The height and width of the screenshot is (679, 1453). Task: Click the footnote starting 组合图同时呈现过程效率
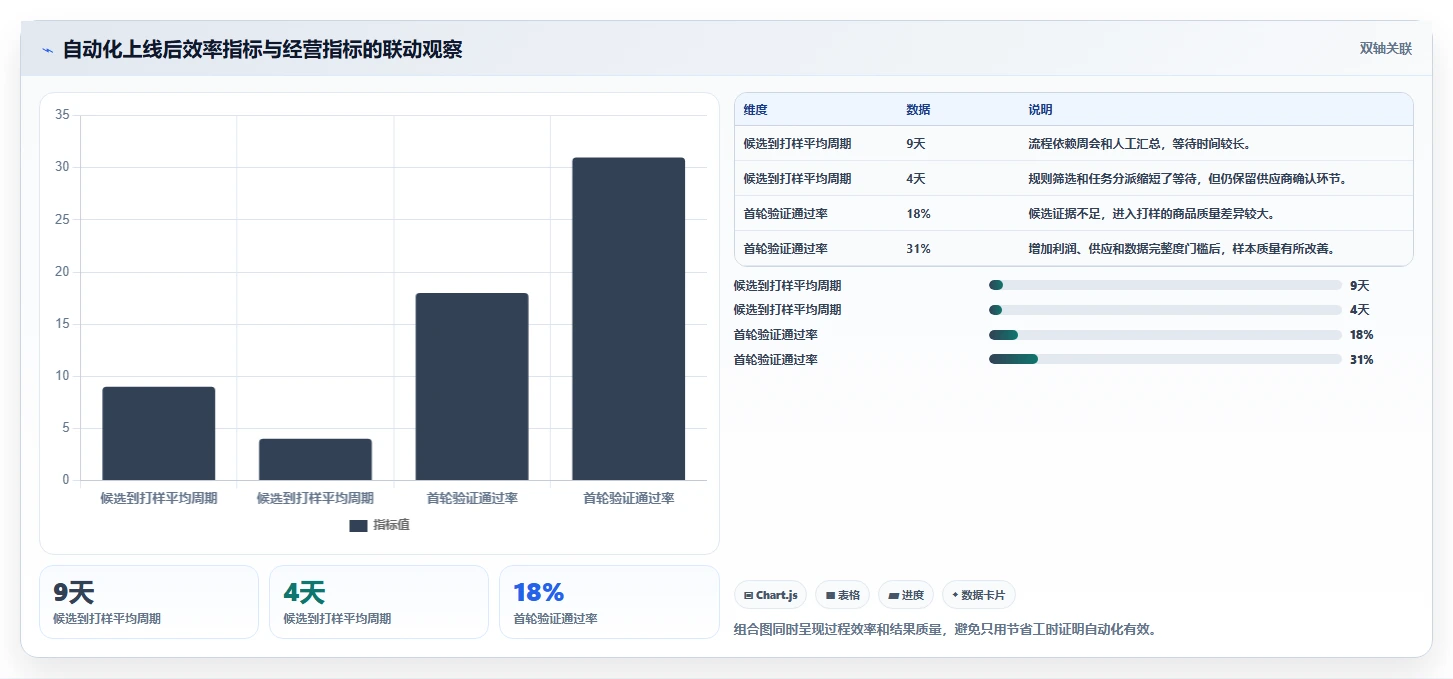946,630
